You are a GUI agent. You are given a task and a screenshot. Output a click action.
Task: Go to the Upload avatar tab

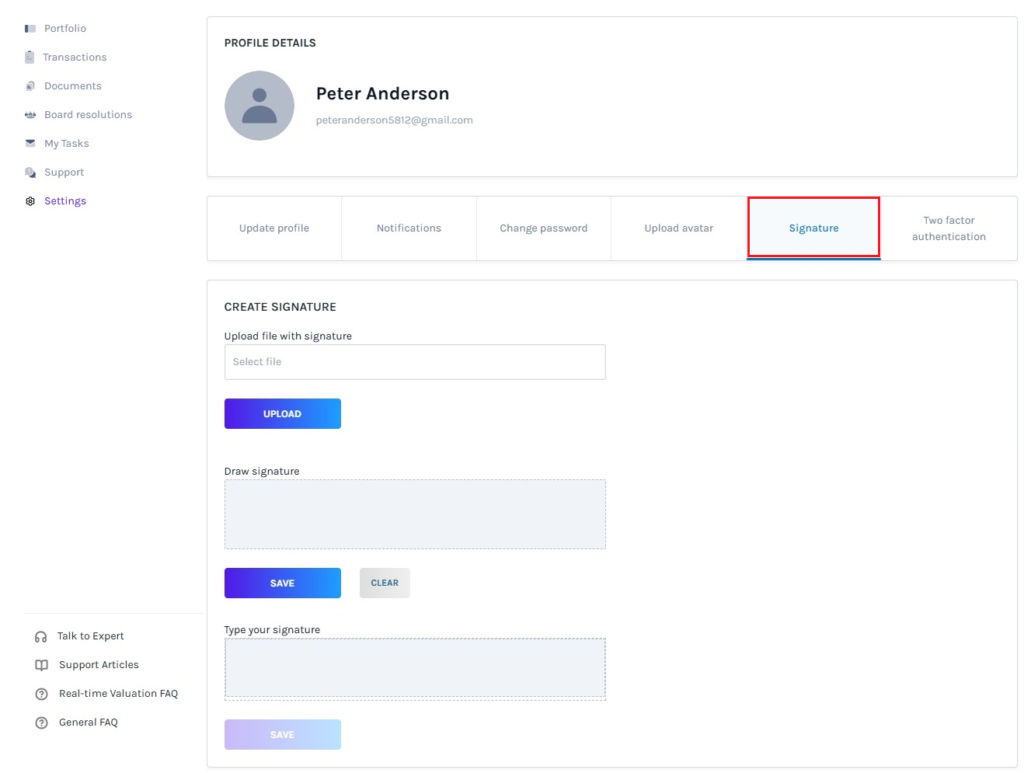click(x=679, y=228)
